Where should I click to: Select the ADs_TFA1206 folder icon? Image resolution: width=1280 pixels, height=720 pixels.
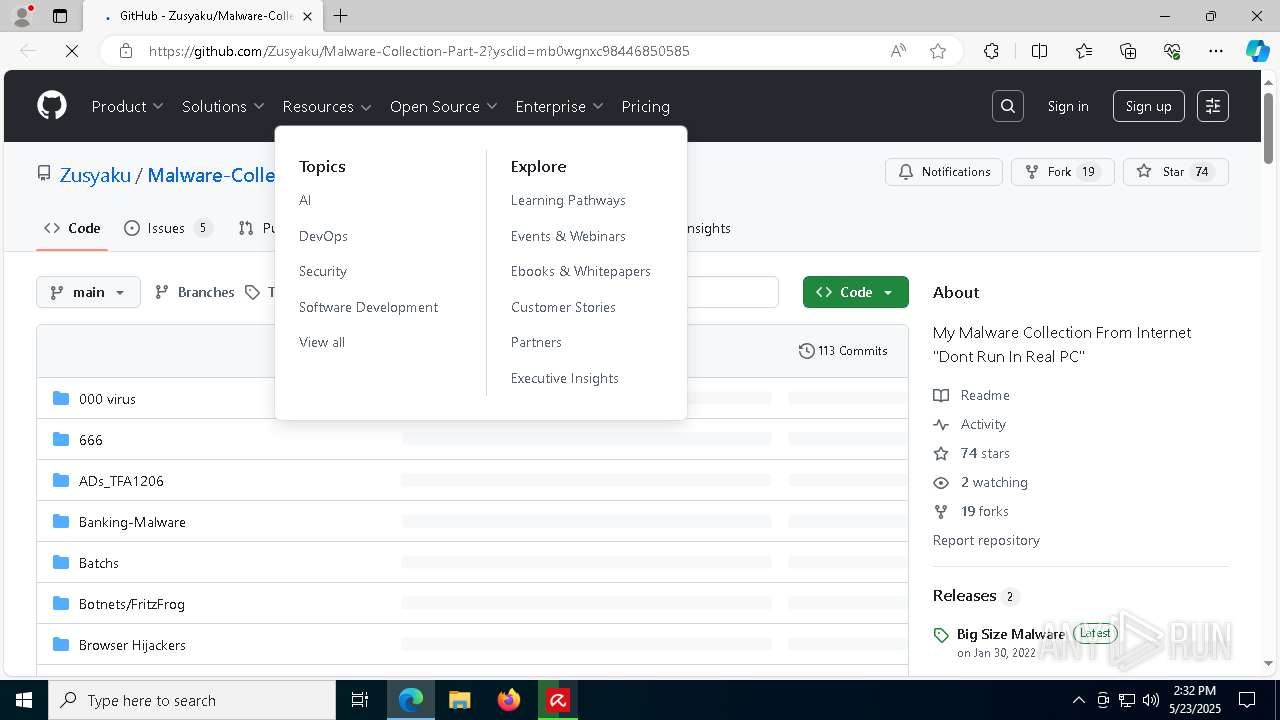(61, 480)
